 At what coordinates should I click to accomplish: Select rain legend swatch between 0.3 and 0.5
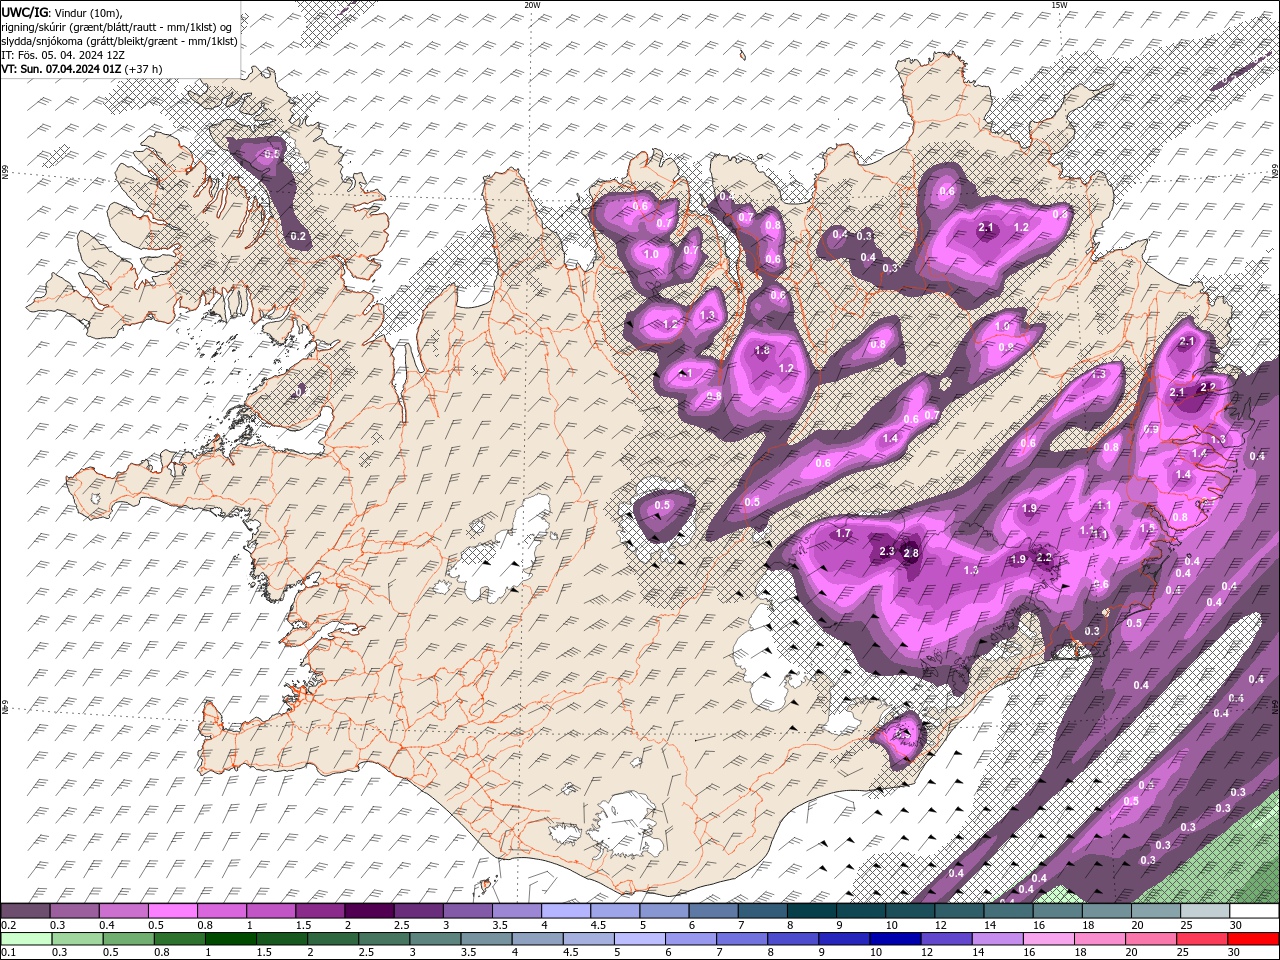(77, 939)
